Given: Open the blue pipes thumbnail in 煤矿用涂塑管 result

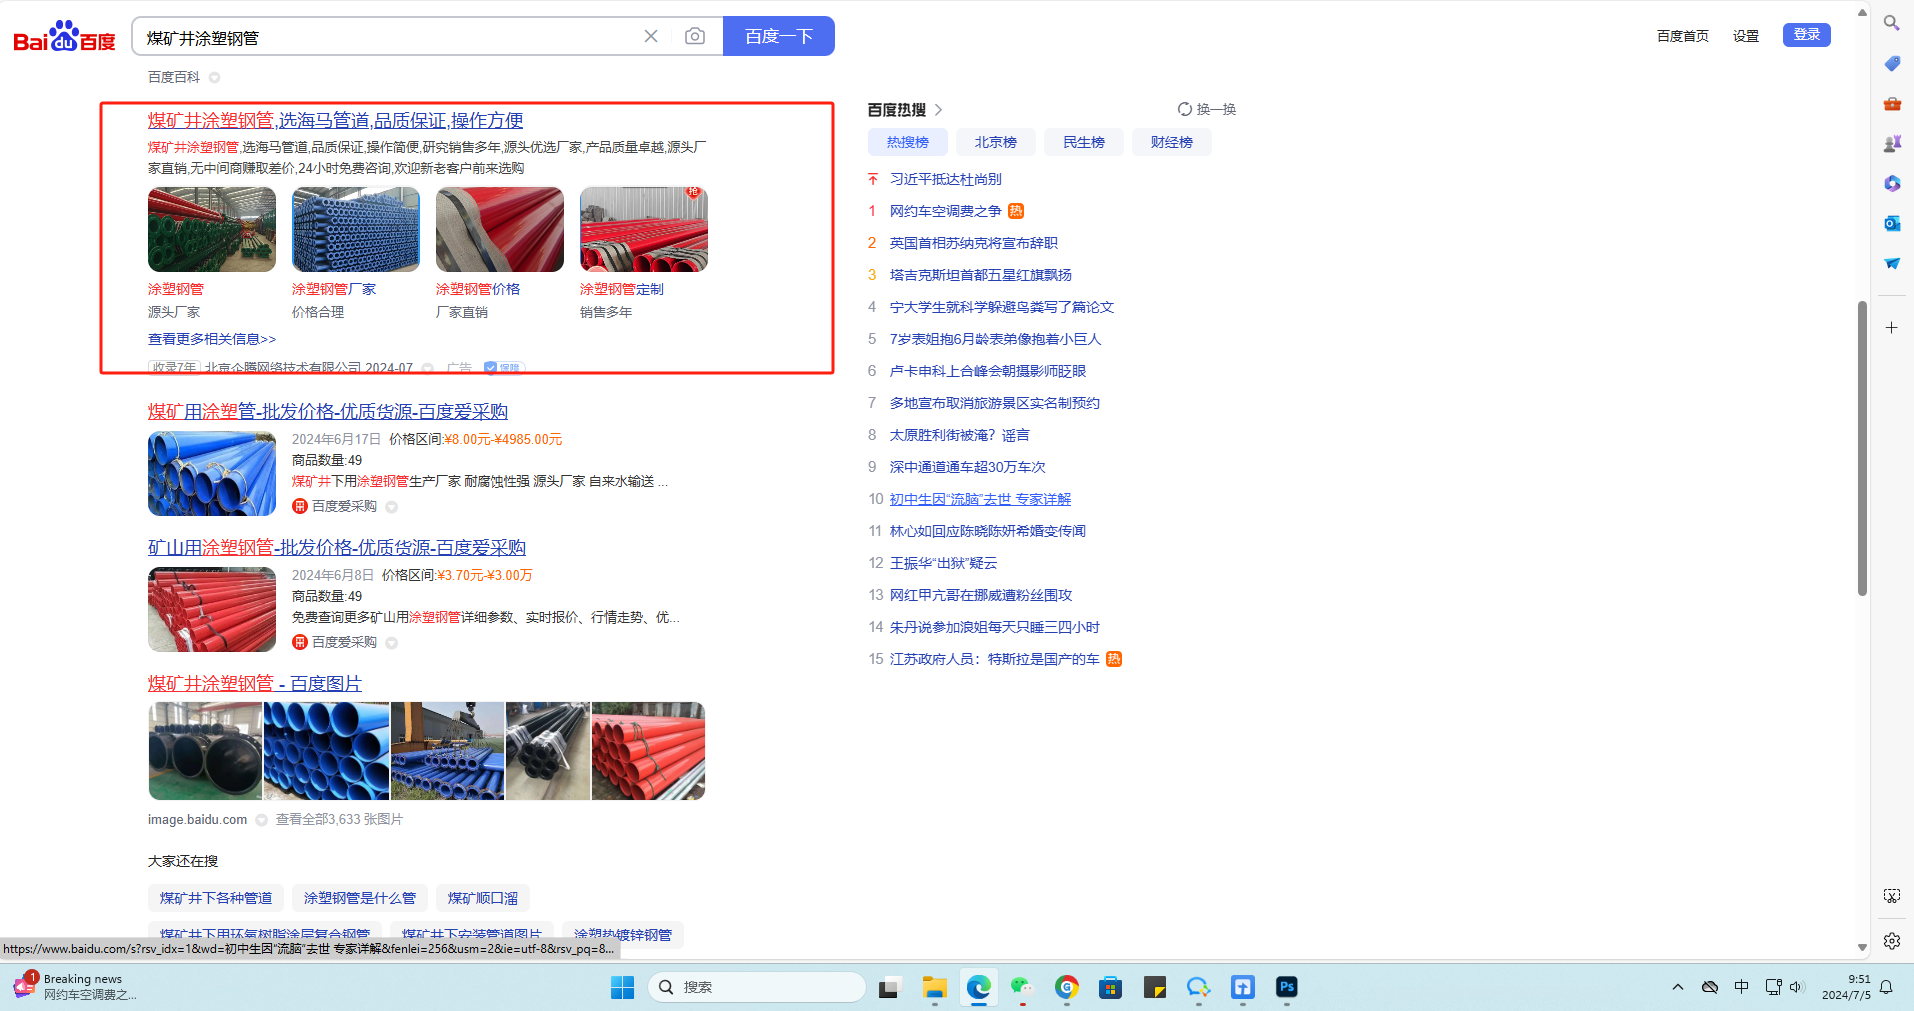Looking at the screenshot, I should [x=212, y=474].
